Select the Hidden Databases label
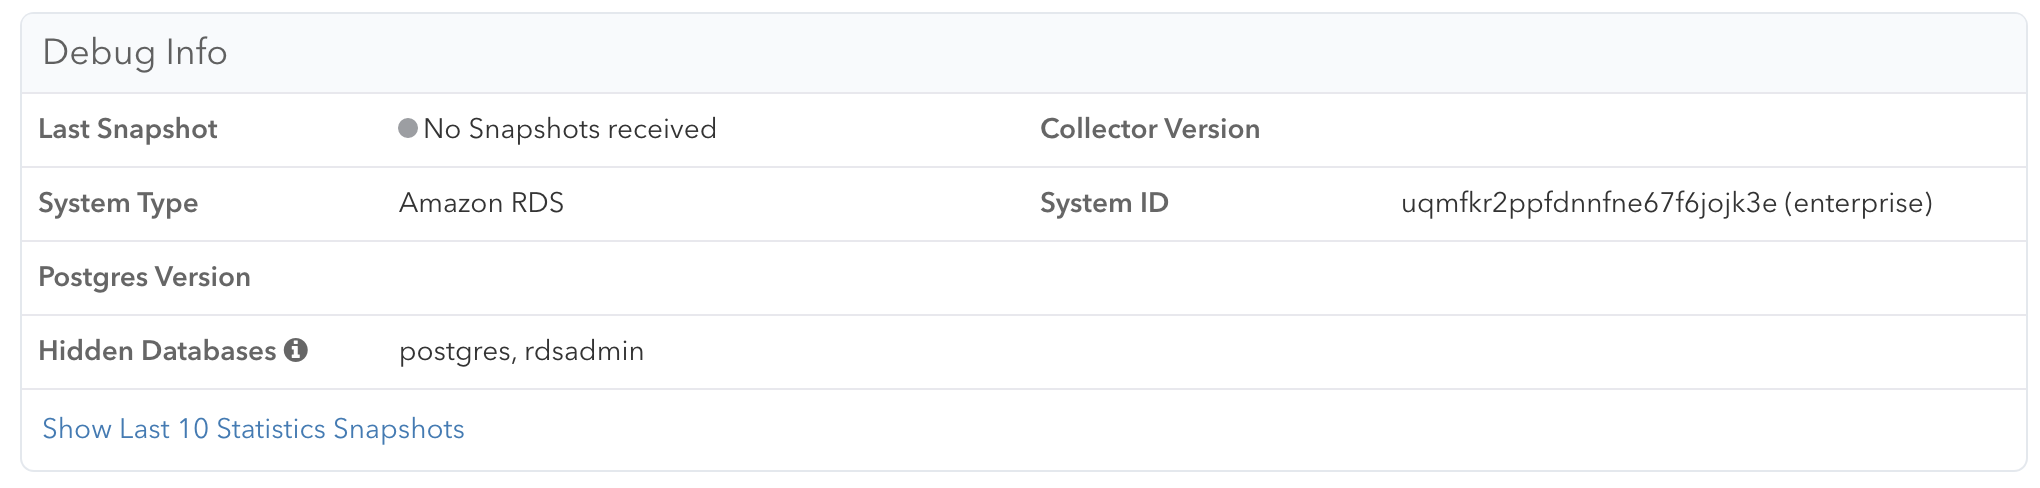The image size is (2040, 488). pos(157,351)
